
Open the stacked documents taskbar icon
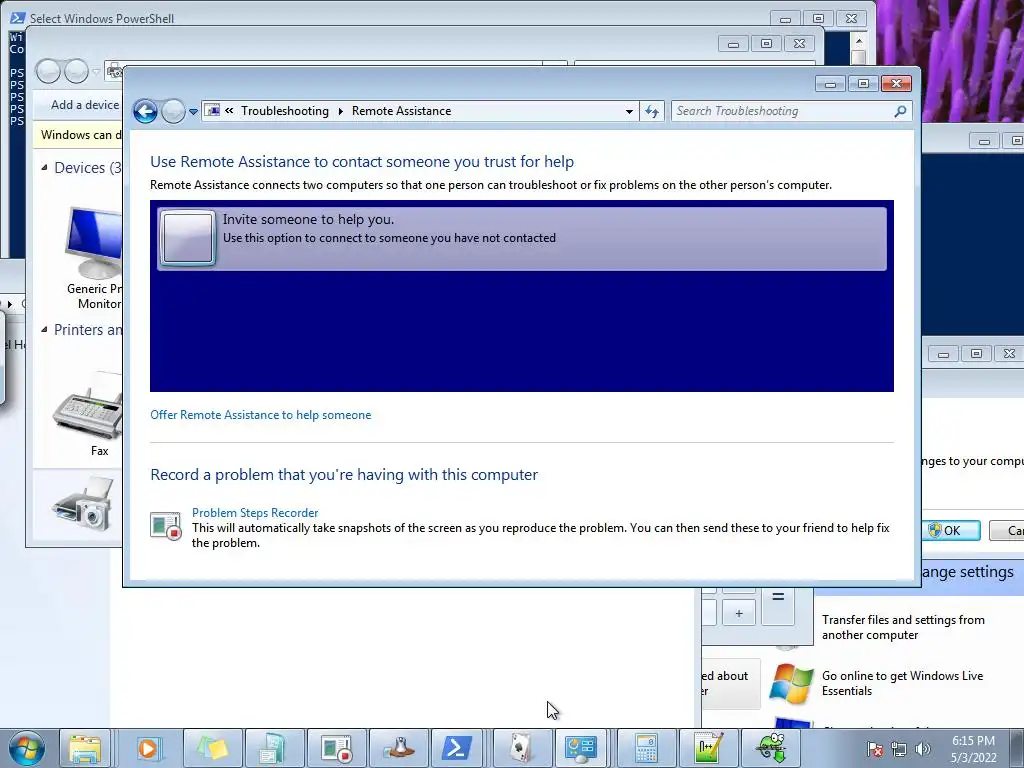[x=273, y=748]
